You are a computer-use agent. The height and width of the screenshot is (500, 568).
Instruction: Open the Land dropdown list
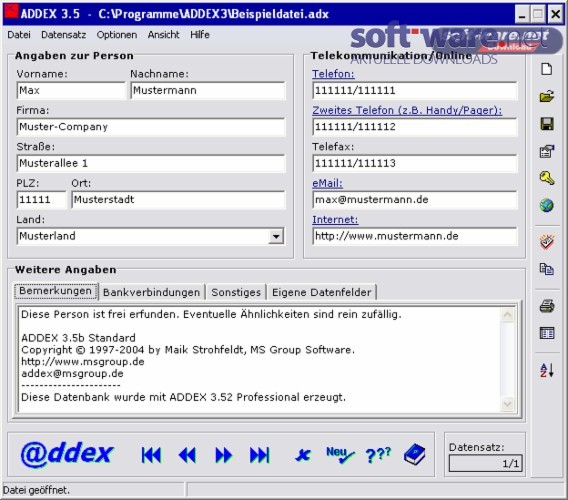click(276, 237)
